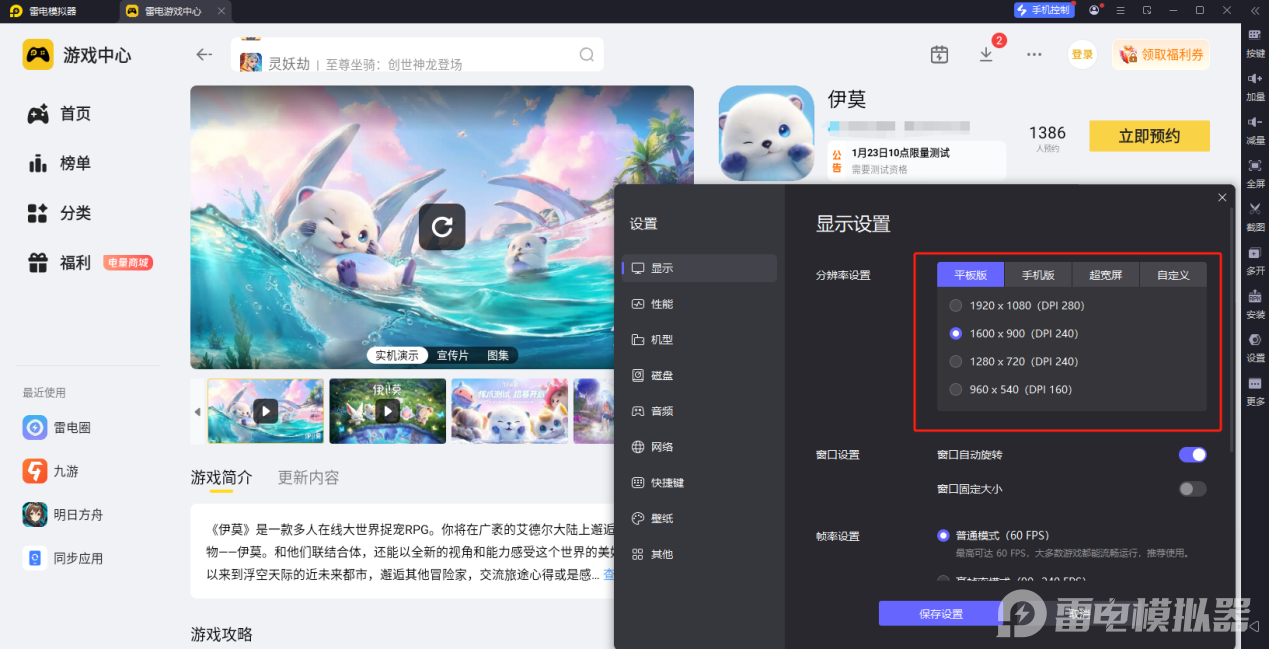Open 九游 from recently used
The height and width of the screenshot is (649, 1269).
(x=51, y=471)
